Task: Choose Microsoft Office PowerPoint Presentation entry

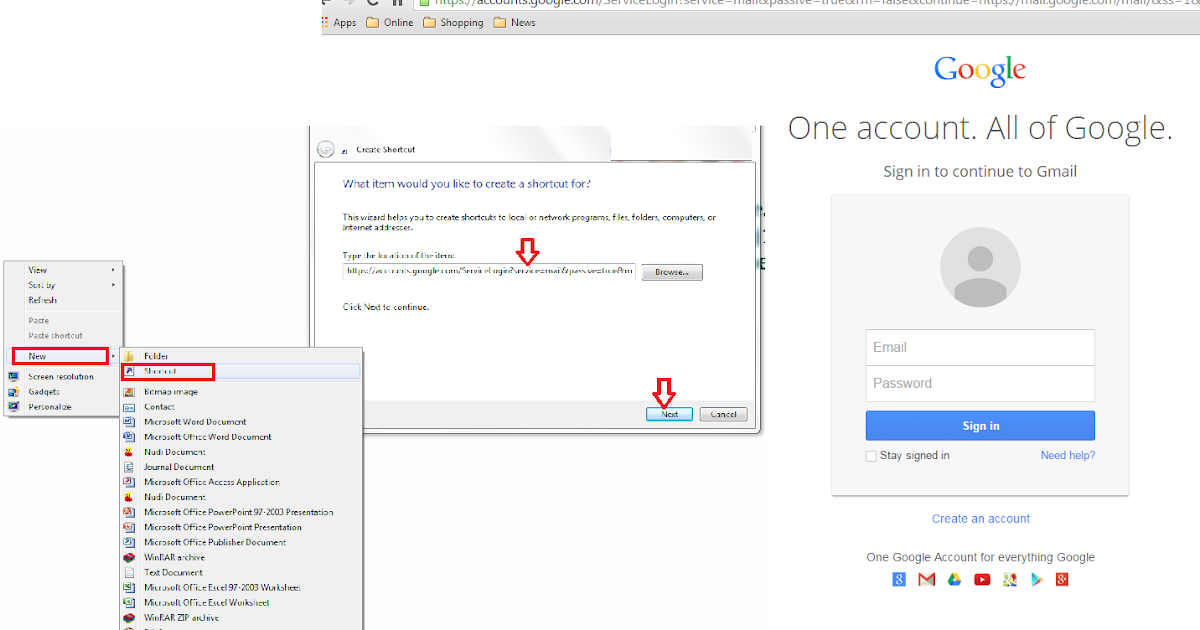Action: tap(240, 527)
